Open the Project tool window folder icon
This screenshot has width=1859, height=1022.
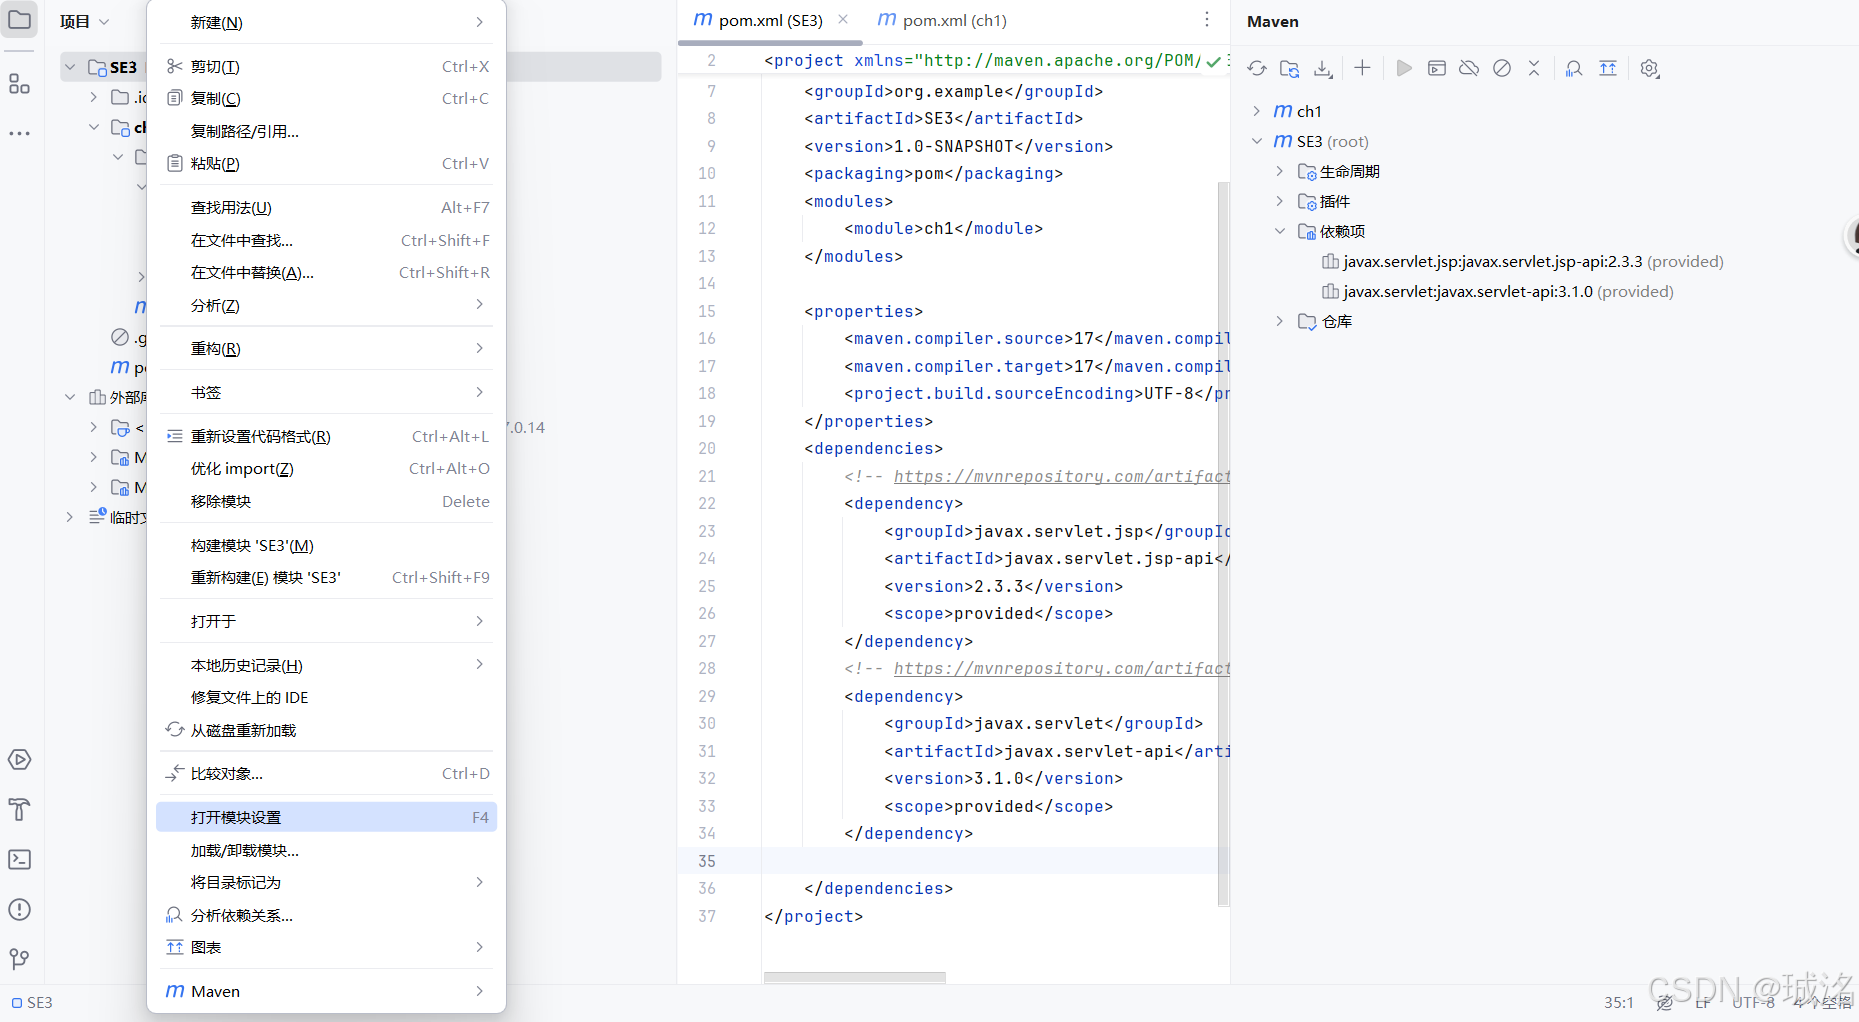tap(20, 20)
